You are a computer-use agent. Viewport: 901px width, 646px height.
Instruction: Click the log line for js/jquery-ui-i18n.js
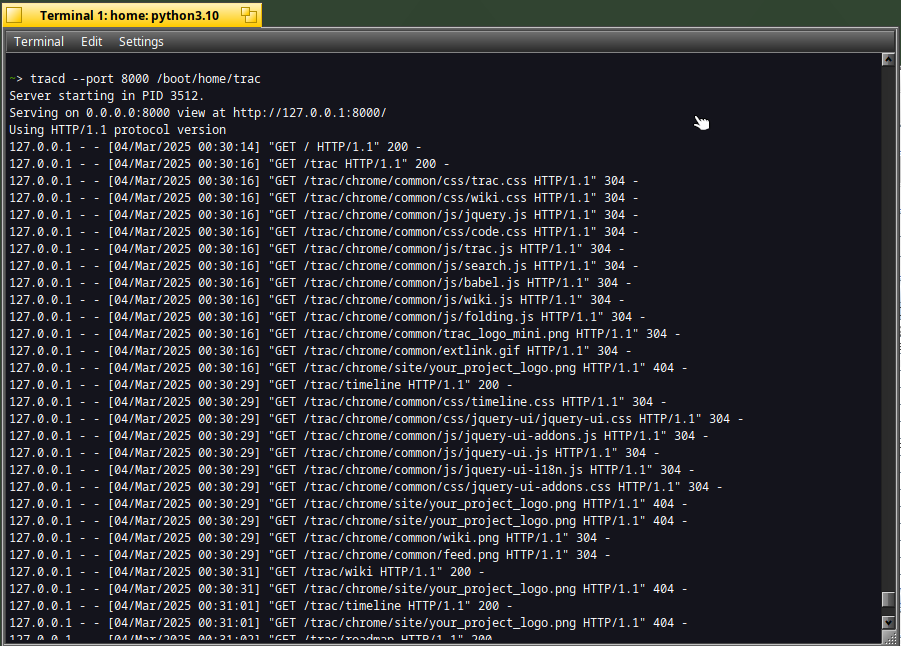point(352,470)
